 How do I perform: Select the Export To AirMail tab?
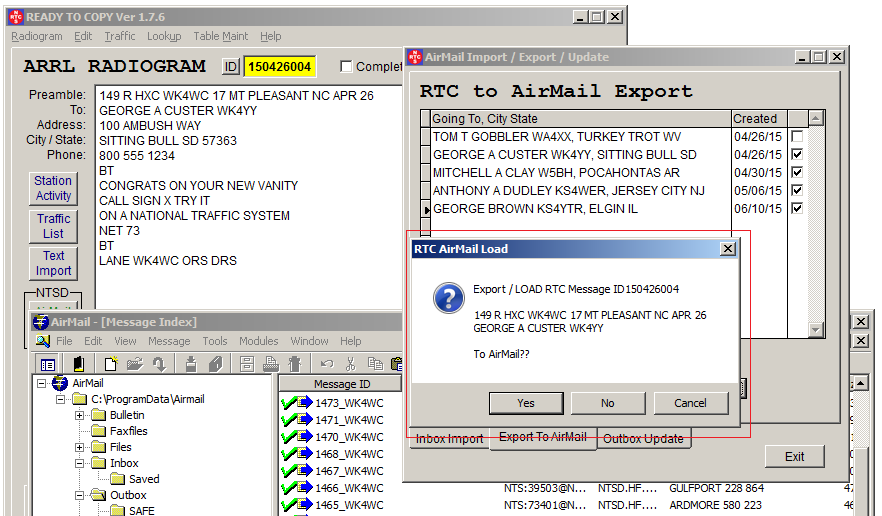543,437
